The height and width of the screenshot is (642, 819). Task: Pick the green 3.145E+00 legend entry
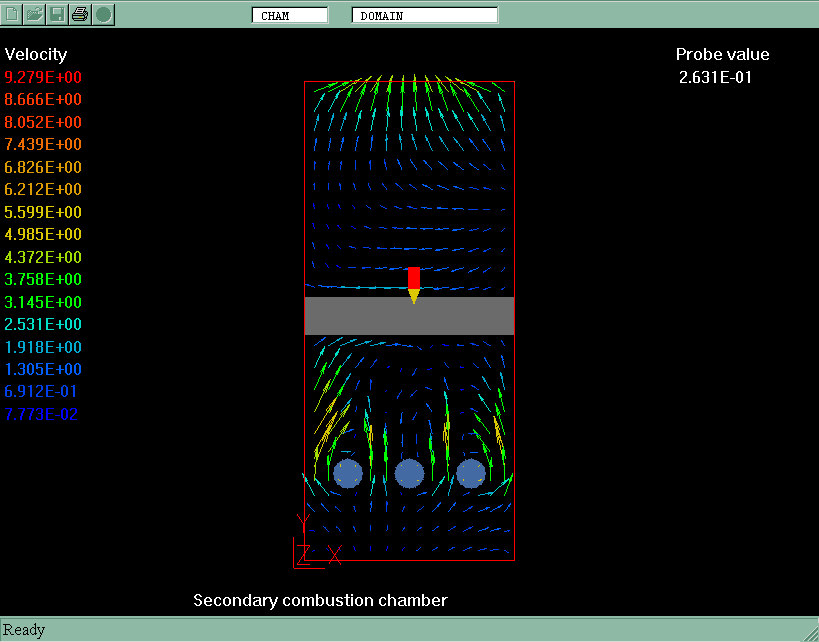(x=43, y=302)
